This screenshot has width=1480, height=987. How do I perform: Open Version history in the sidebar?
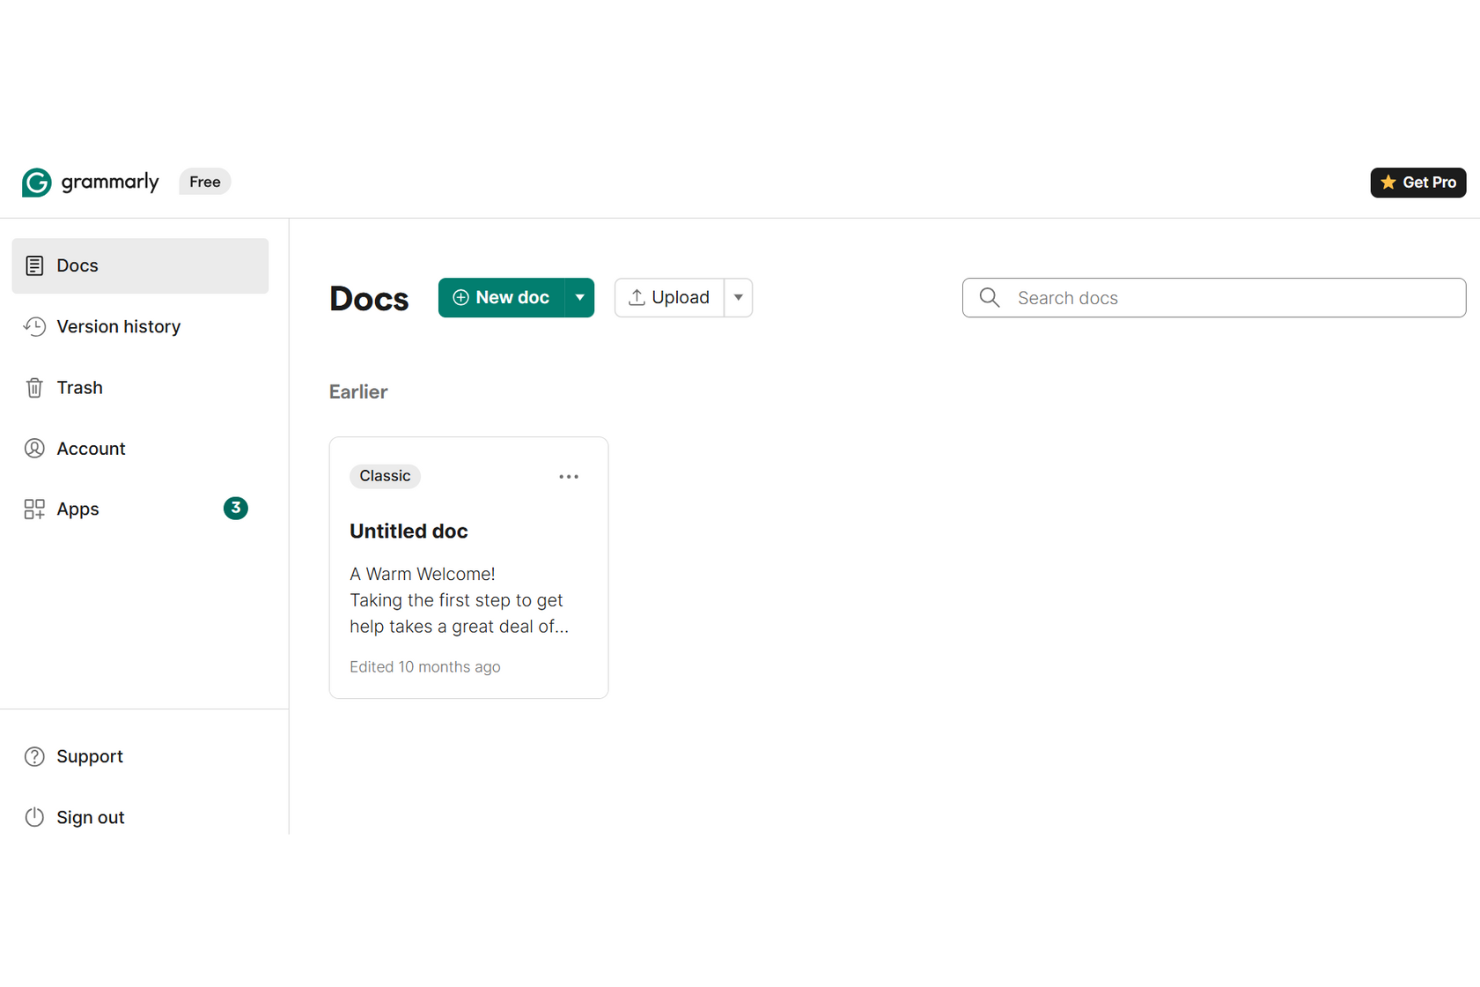pos(140,327)
